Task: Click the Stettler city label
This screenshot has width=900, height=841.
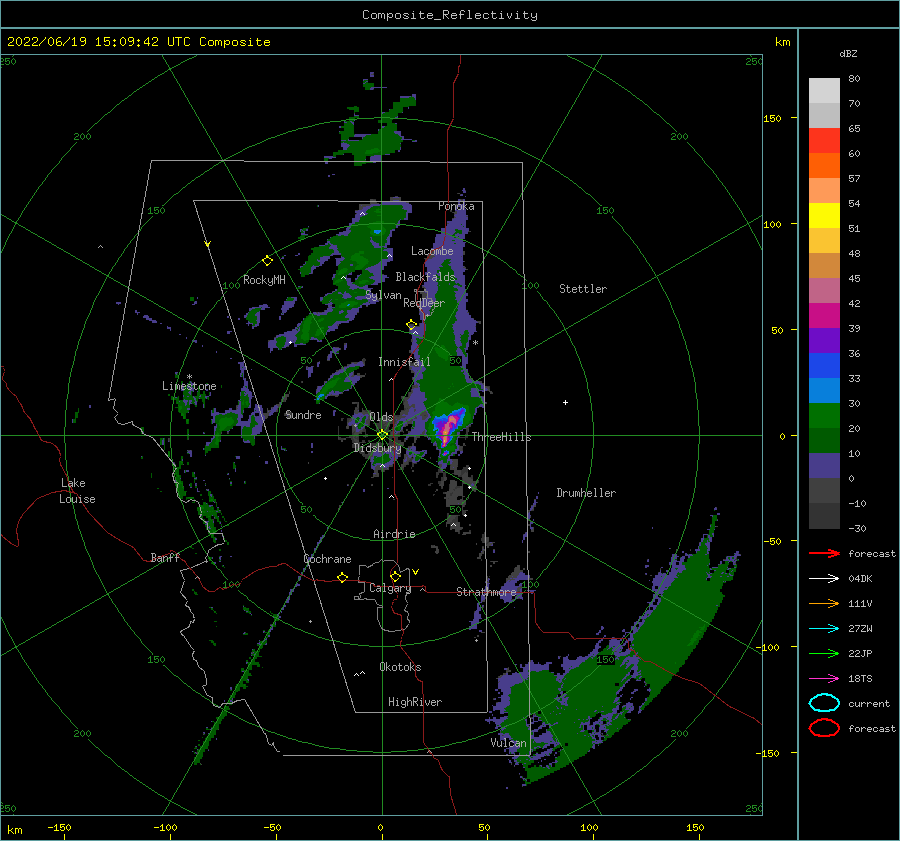Action: pyautogui.click(x=583, y=289)
